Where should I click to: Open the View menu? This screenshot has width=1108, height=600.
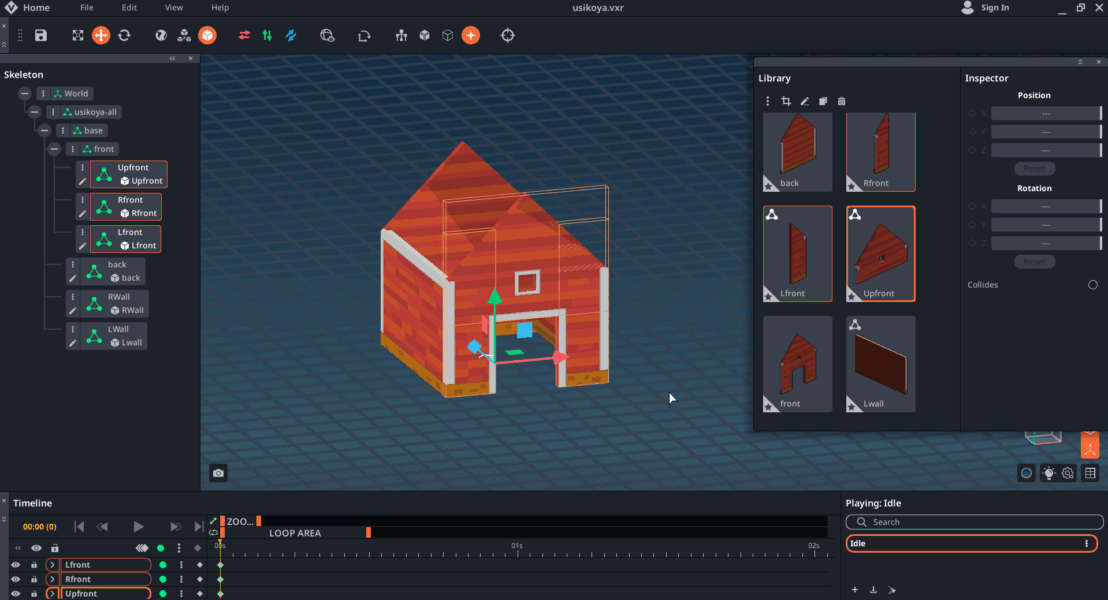click(174, 8)
